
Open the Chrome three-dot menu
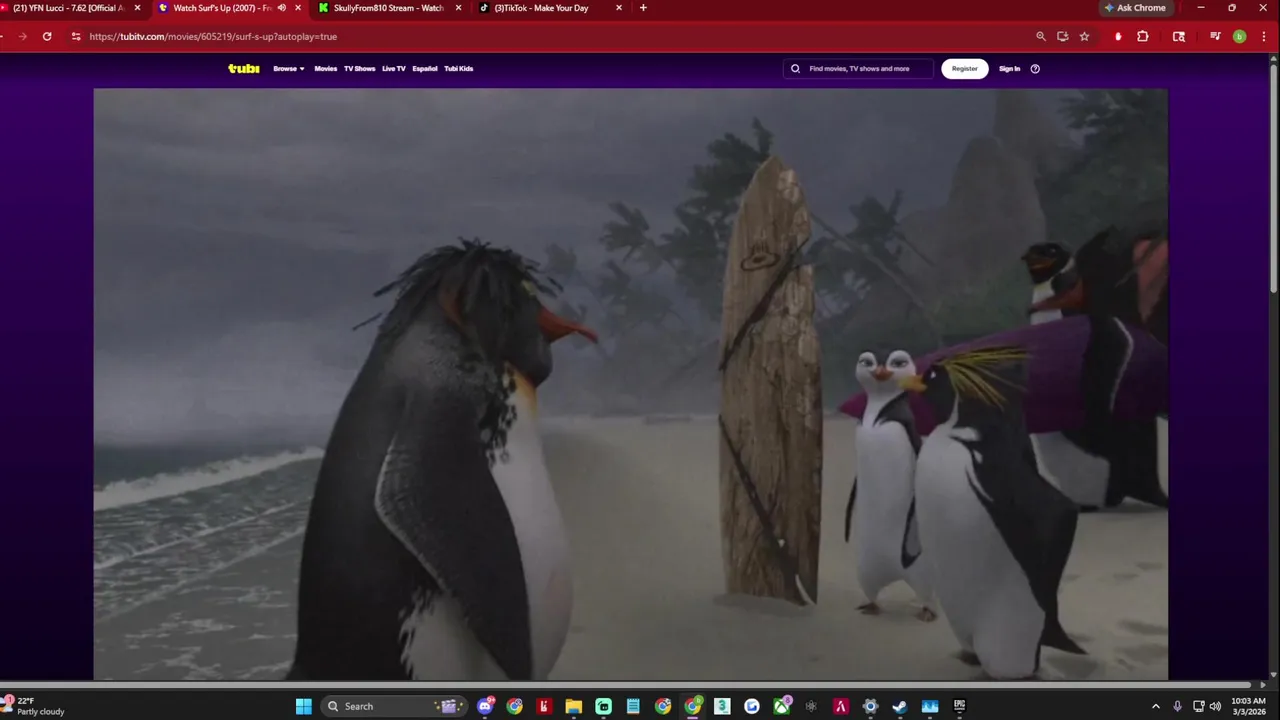tap(1265, 36)
